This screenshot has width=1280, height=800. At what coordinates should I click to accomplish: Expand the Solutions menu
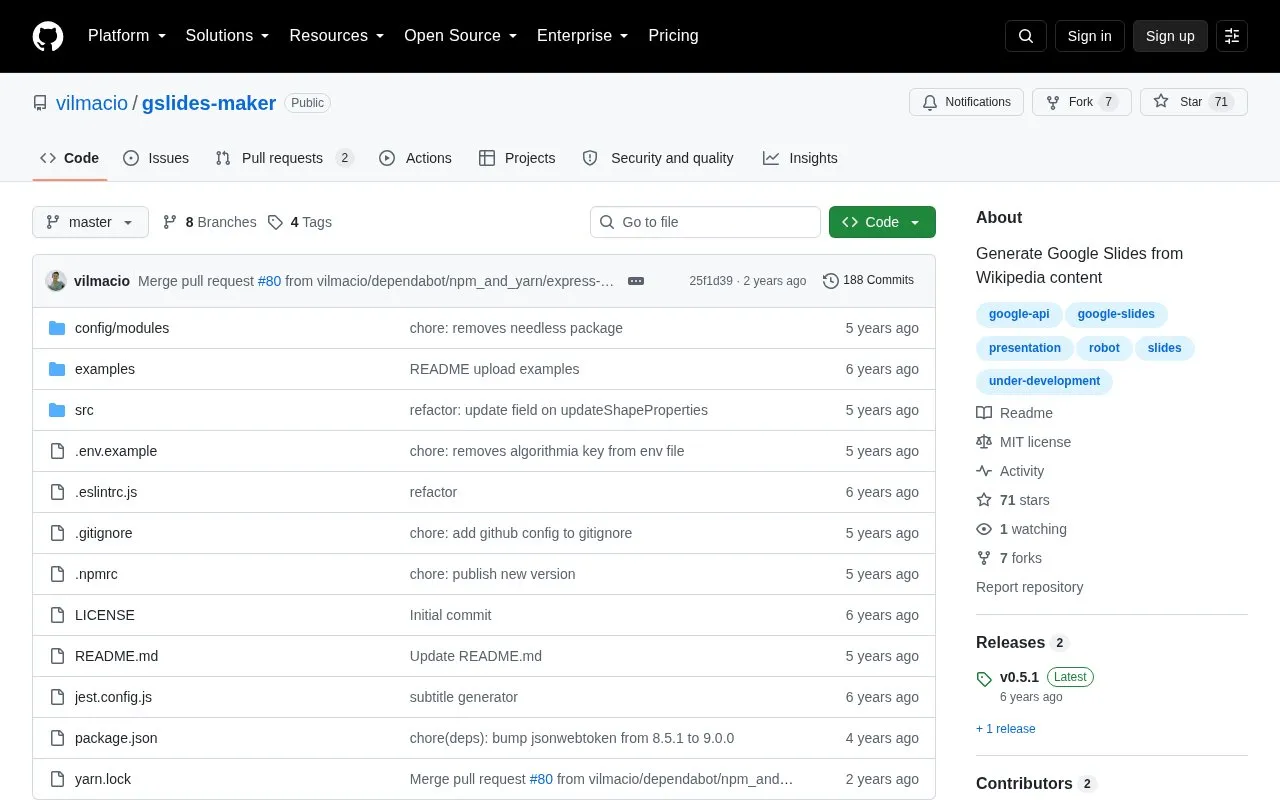[x=228, y=36]
